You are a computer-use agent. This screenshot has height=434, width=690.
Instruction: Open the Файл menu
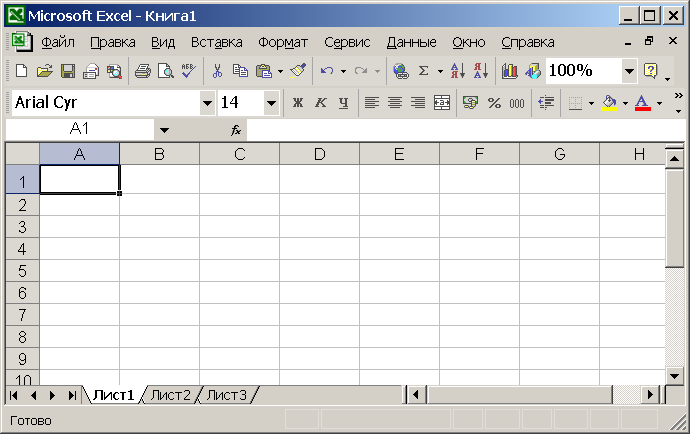58,42
